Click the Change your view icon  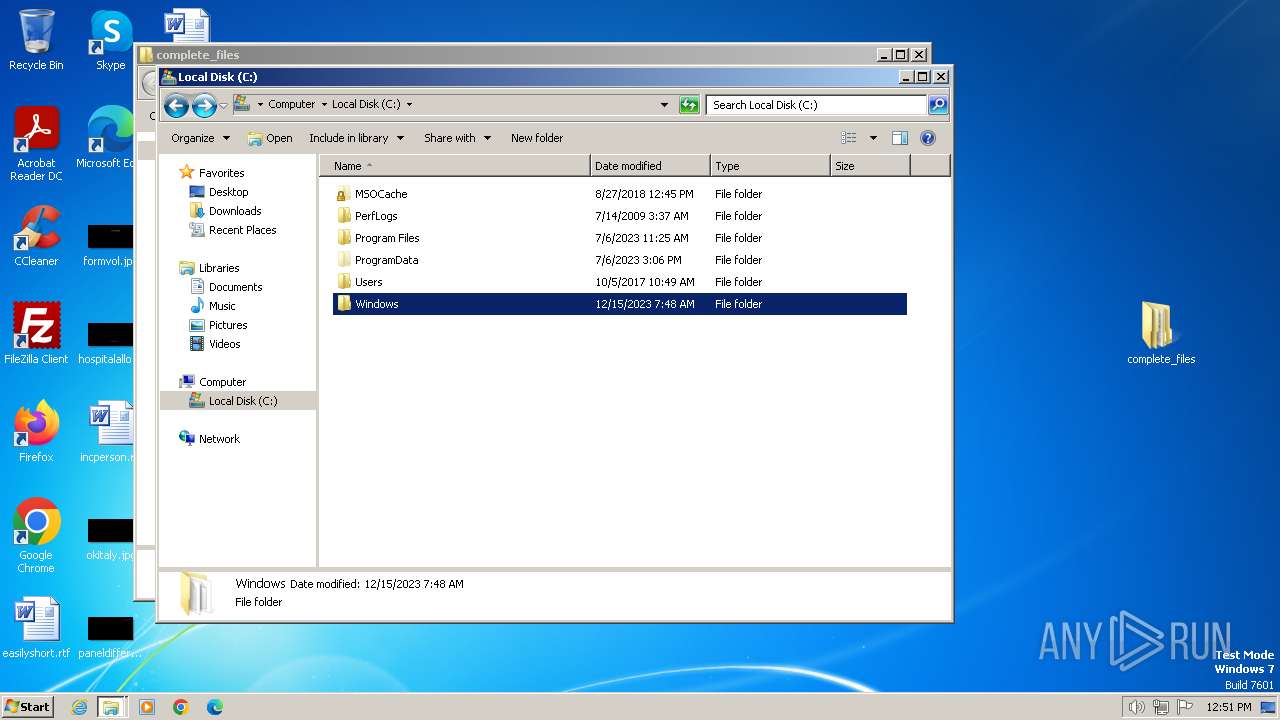tap(849, 138)
